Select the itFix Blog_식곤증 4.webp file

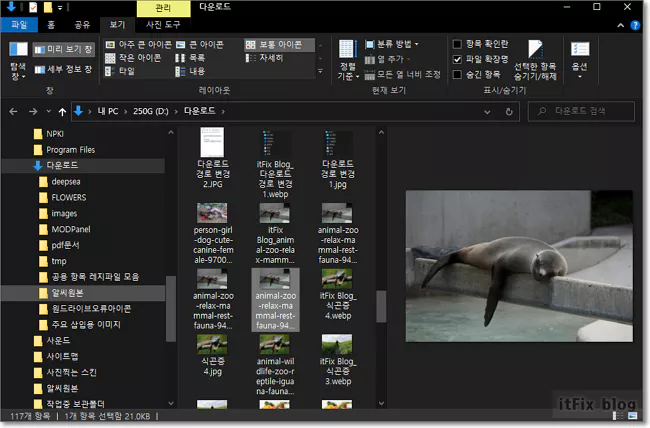338,295
